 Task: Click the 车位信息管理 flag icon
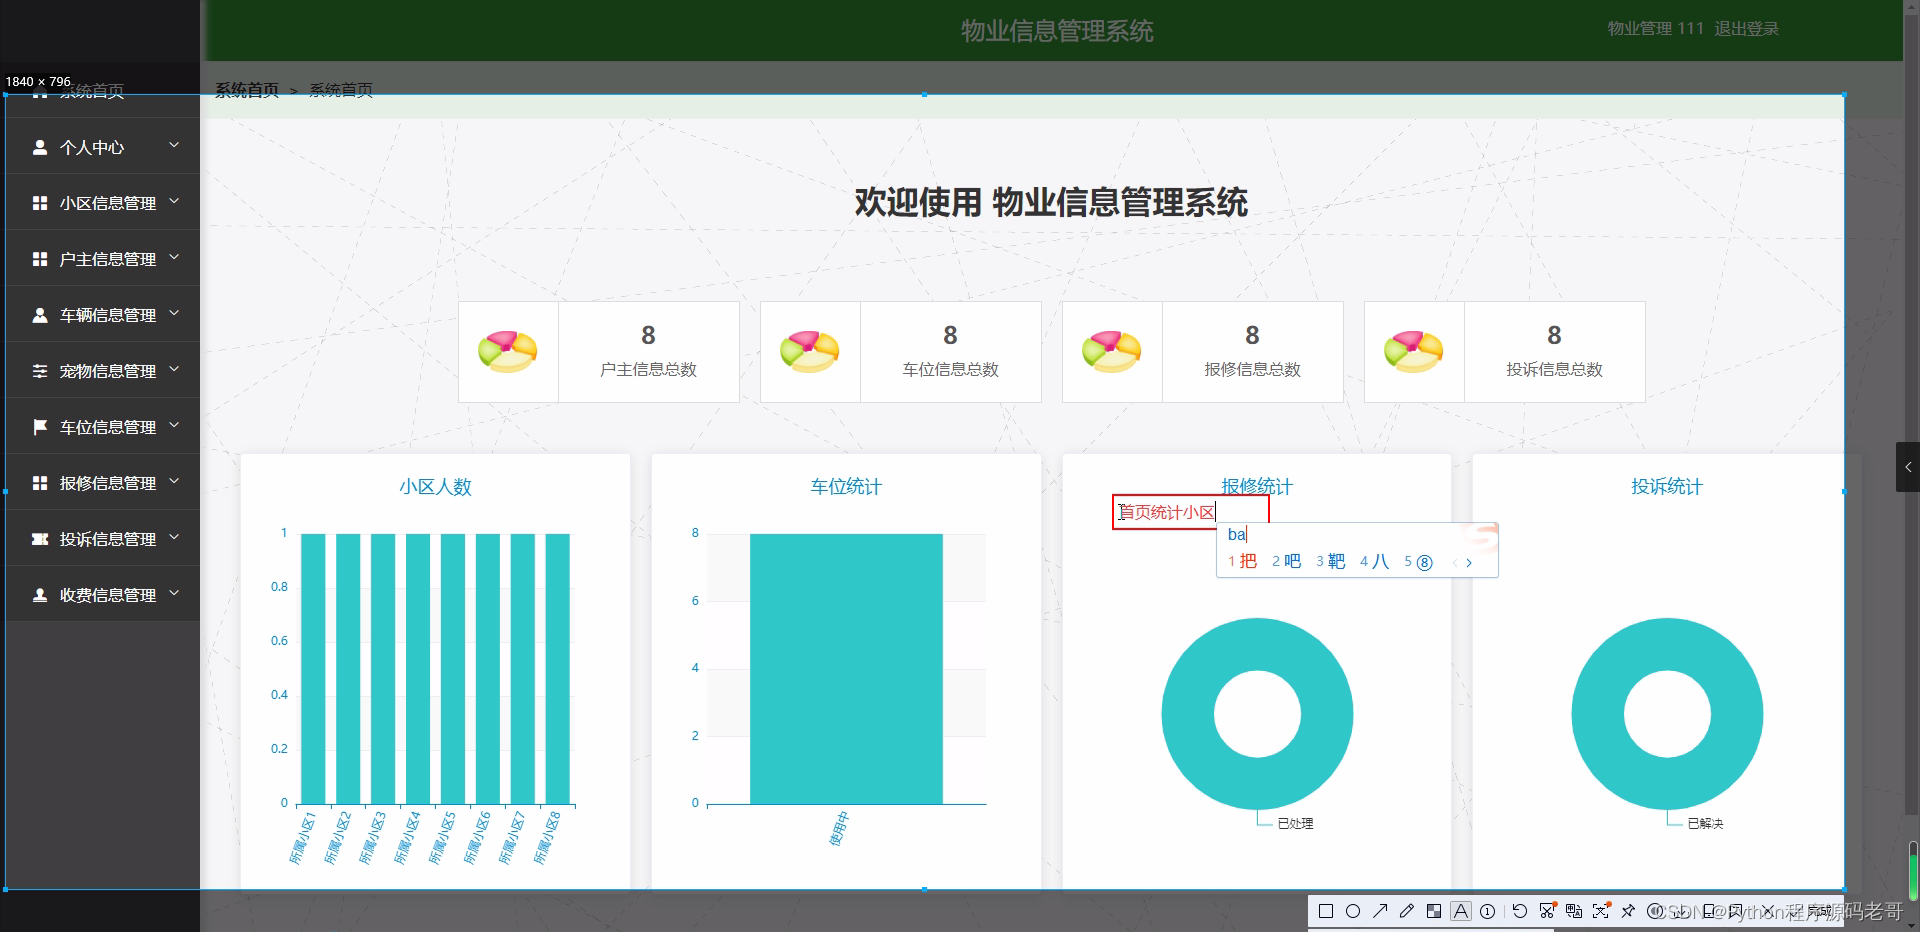click(40, 427)
